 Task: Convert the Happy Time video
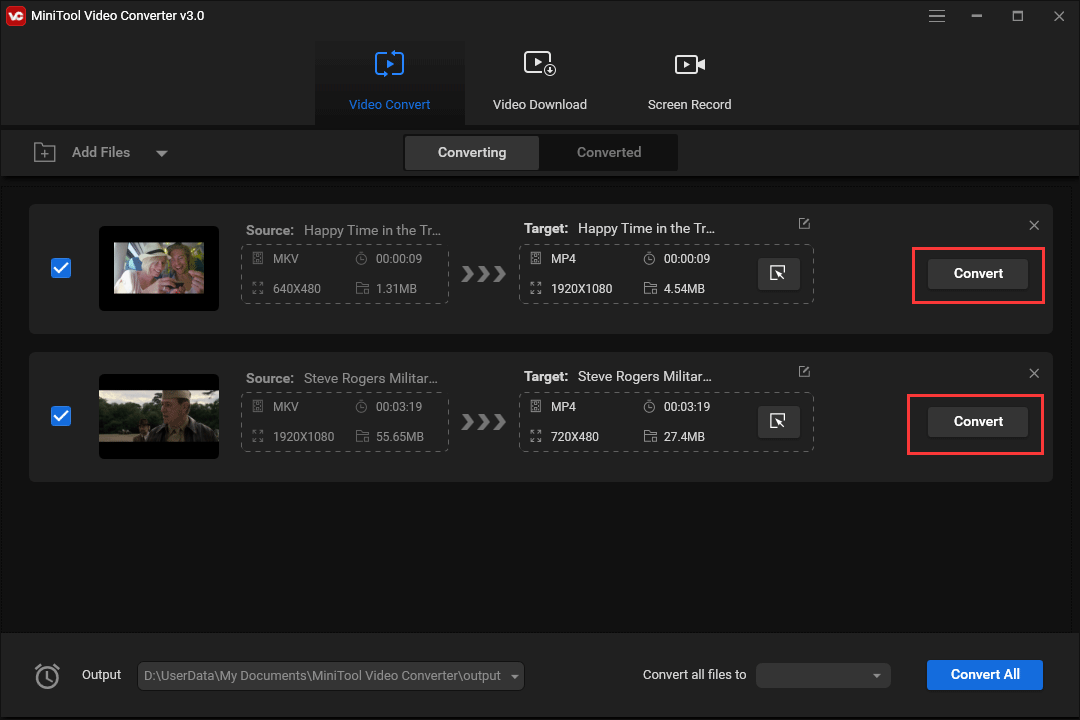[977, 274]
